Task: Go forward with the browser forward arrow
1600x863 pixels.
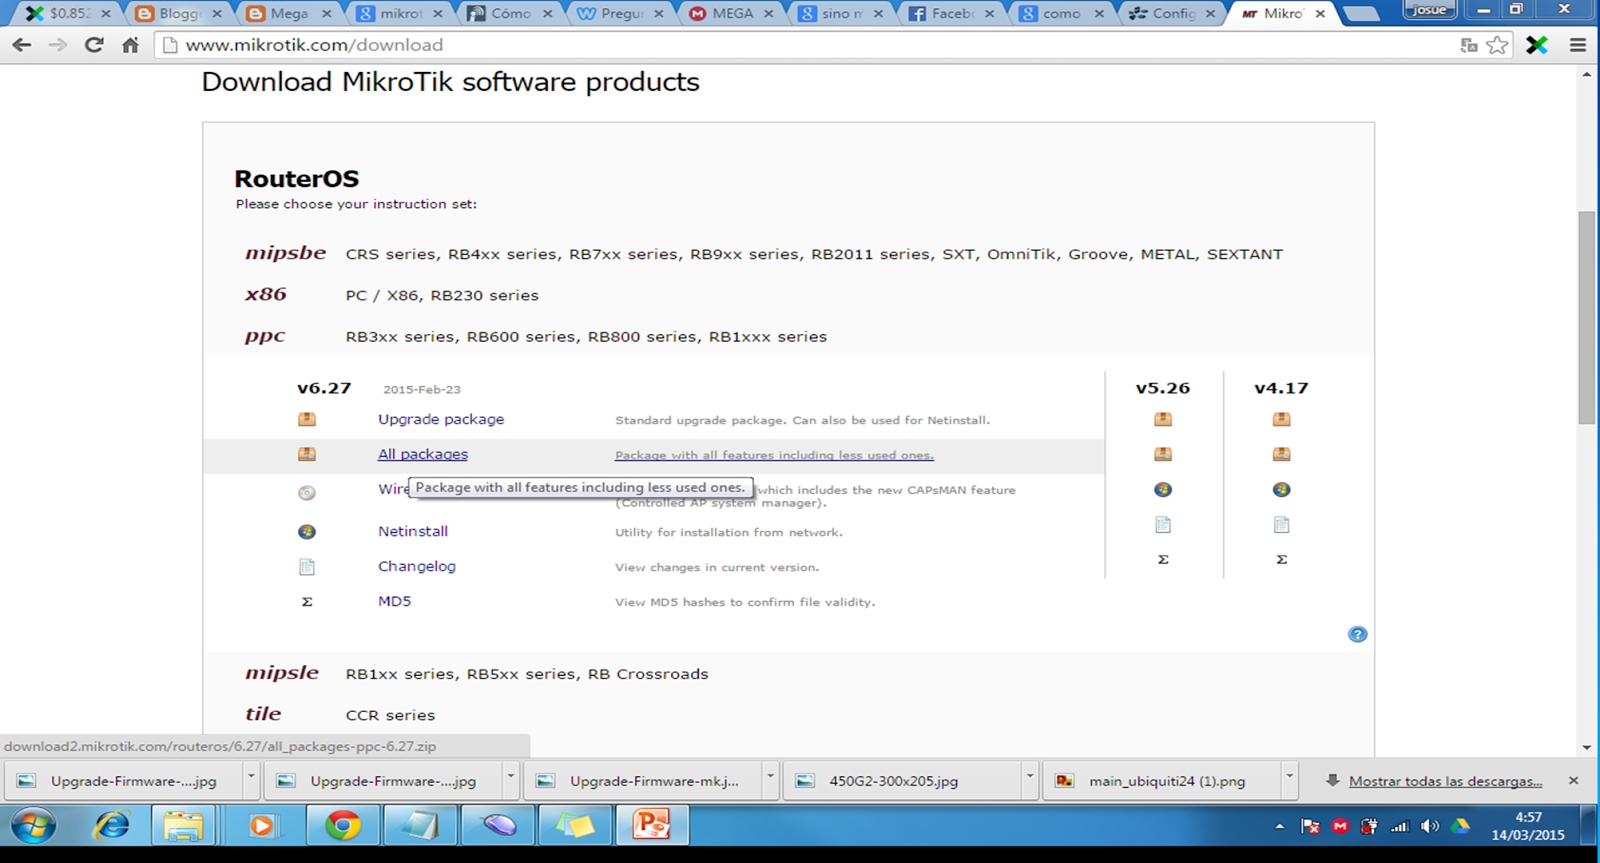Action: (58, 45)
